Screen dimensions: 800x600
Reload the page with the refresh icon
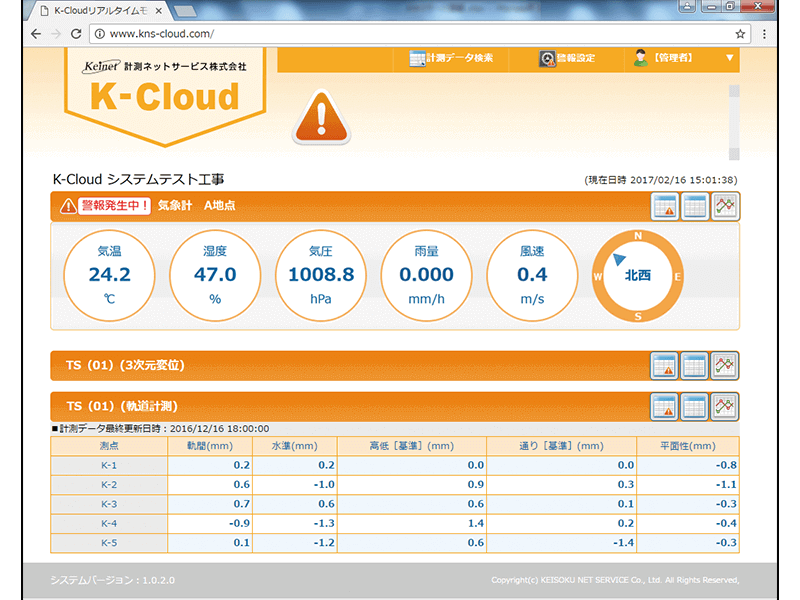pyautogui.click(x=77, y=34)
